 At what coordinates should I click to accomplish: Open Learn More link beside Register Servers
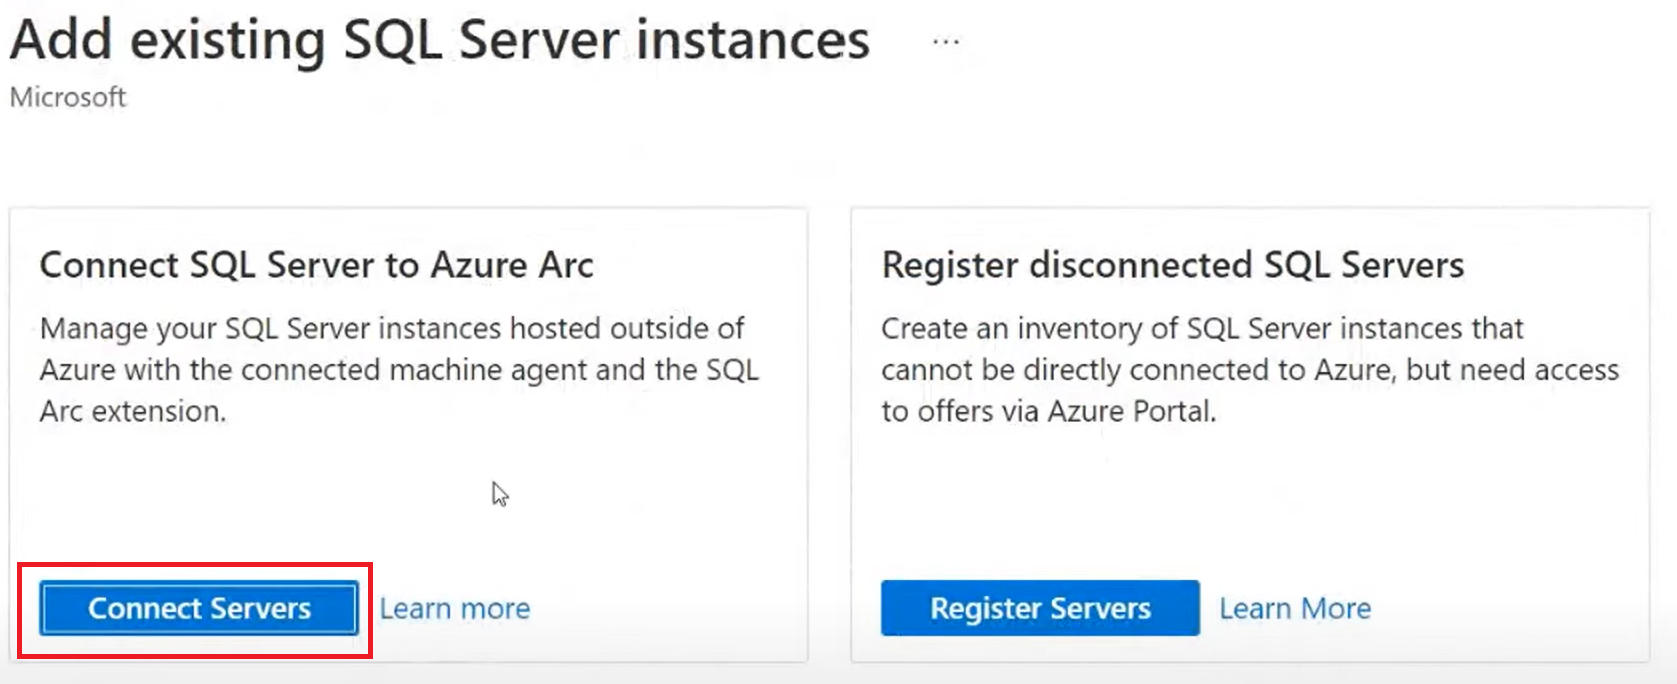1295,608
